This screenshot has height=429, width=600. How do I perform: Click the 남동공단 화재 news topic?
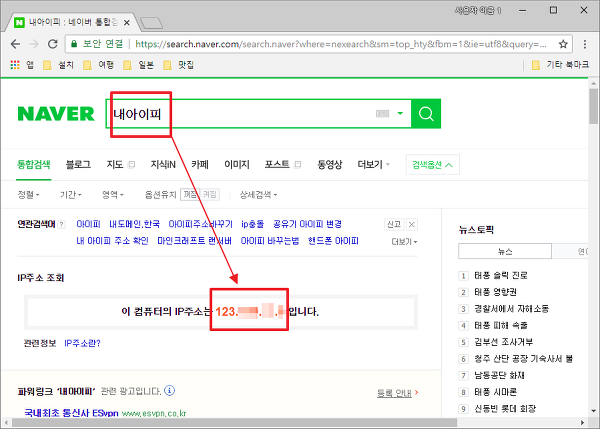click(x=499, y=375)
